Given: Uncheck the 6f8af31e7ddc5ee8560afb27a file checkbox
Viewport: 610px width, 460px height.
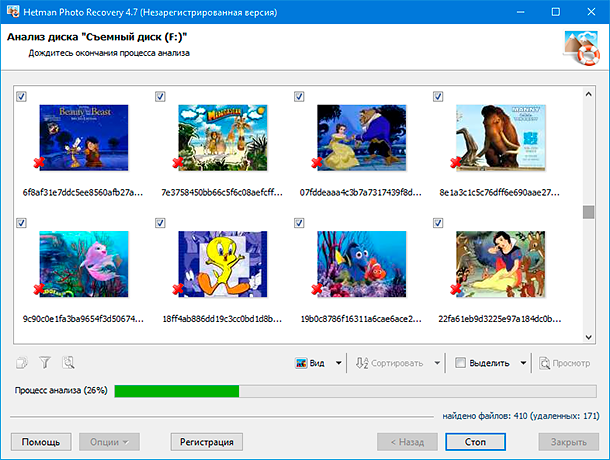Looking at the screenshot, I should (21, 96).
